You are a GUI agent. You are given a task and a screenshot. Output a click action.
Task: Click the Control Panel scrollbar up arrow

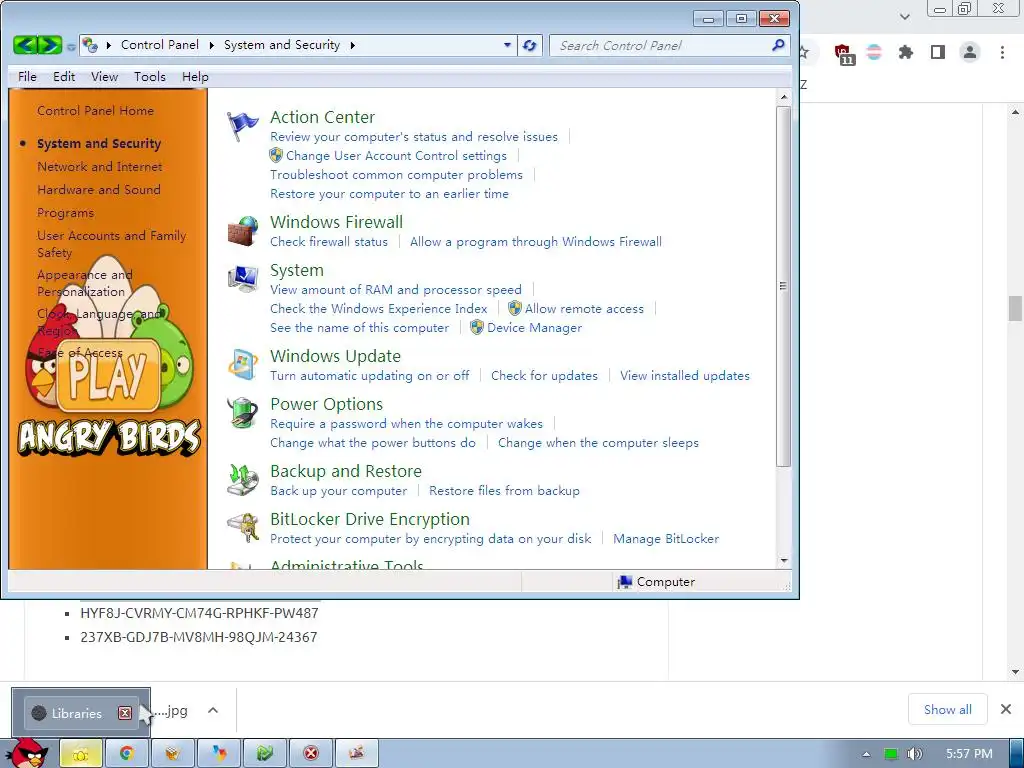click(x=784, y=97)
